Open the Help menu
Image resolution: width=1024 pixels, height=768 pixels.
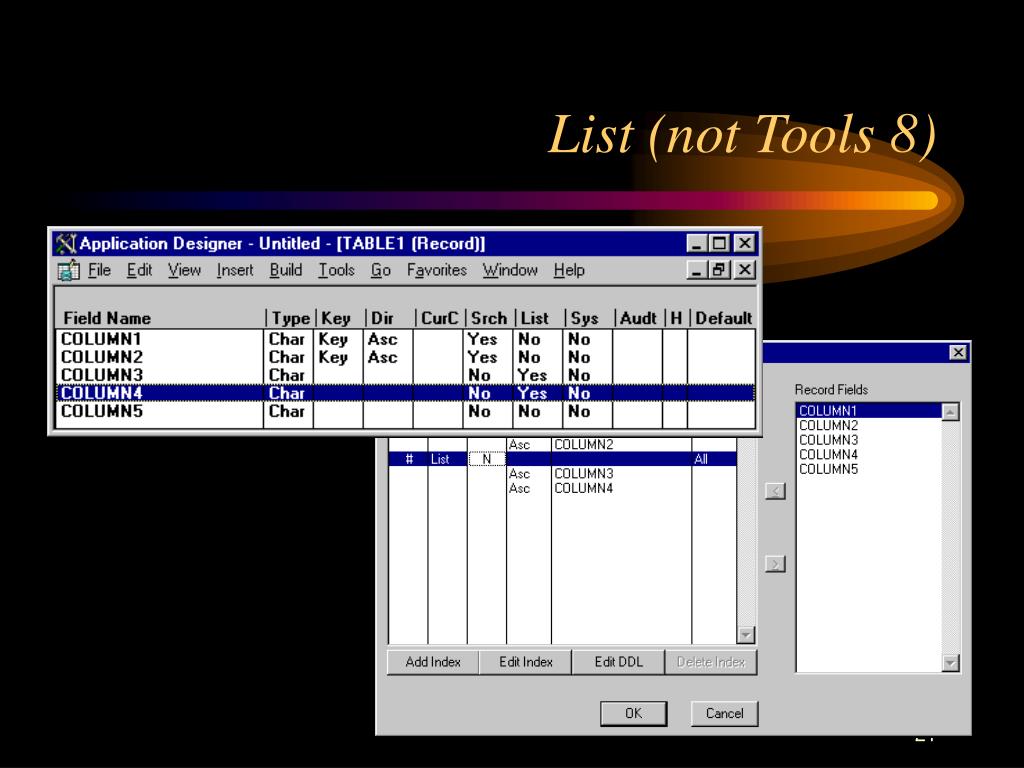pyautogui.click(x=569, y=270)
